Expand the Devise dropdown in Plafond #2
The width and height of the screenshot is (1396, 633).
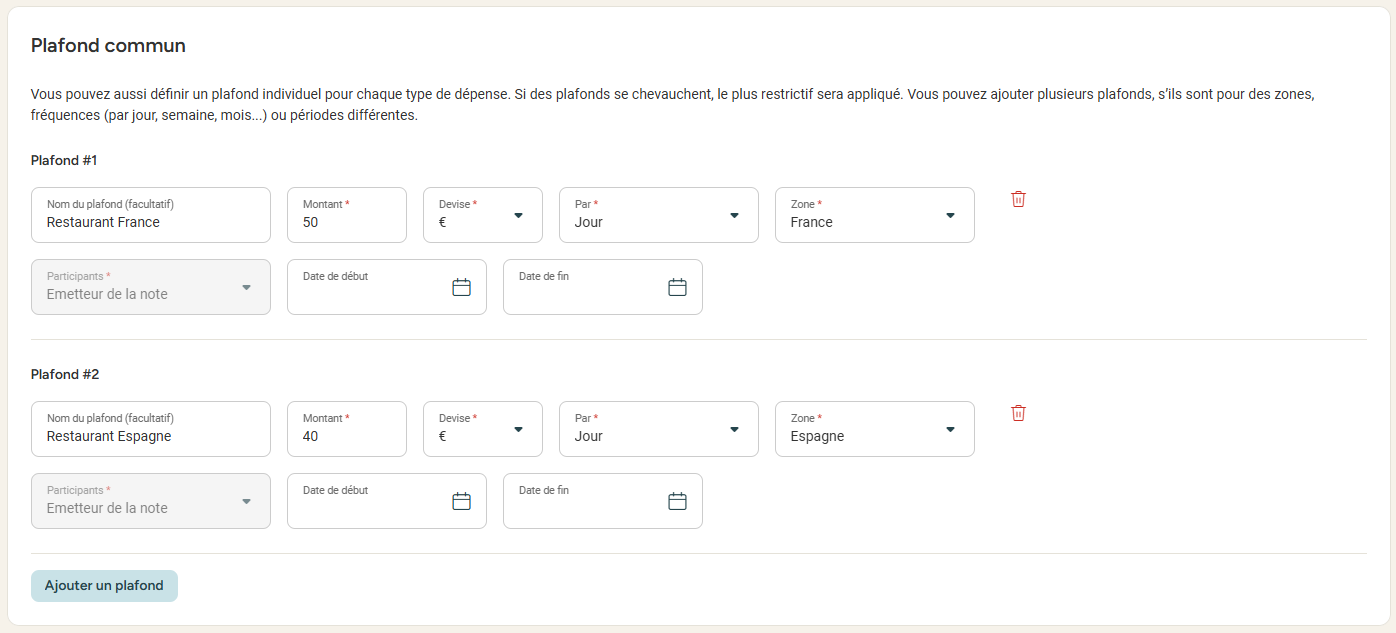(483, 429)
